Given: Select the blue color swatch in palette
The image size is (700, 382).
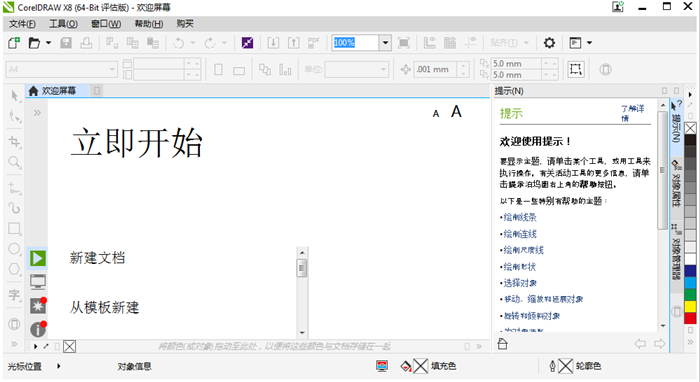Looking at the screenshot, I should (690, 270).
